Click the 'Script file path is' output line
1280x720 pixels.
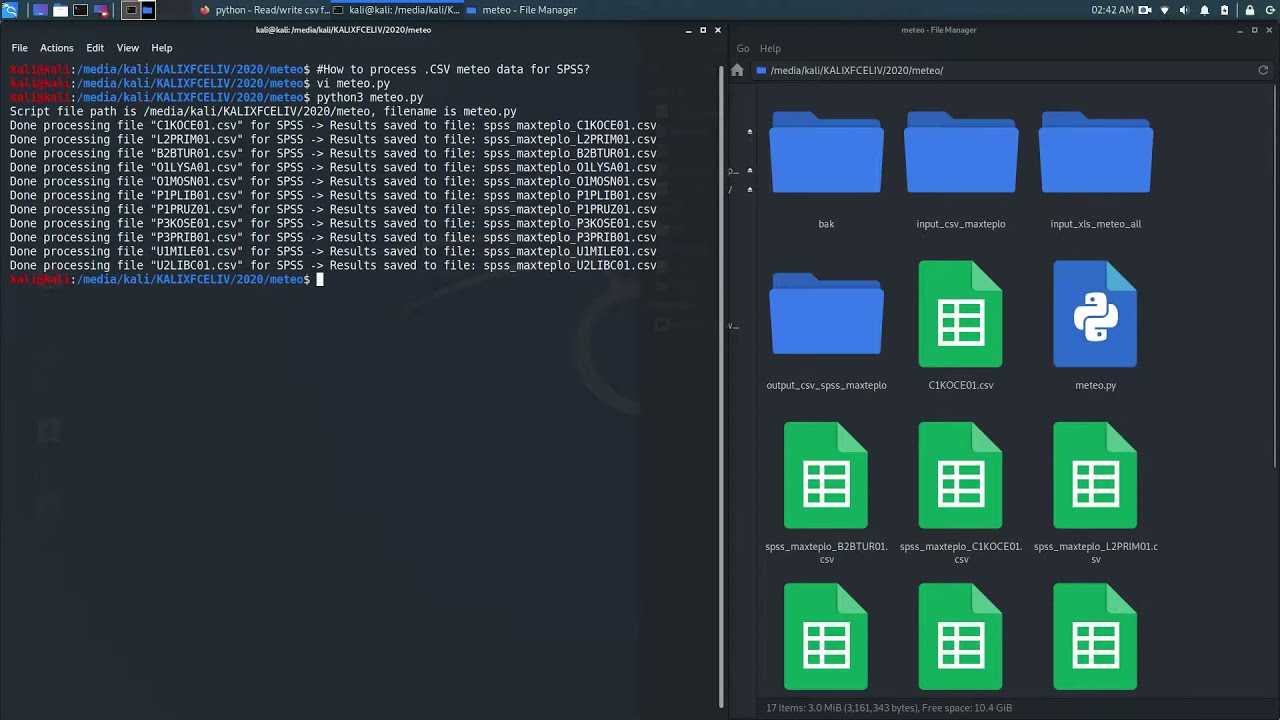(263, 112)
